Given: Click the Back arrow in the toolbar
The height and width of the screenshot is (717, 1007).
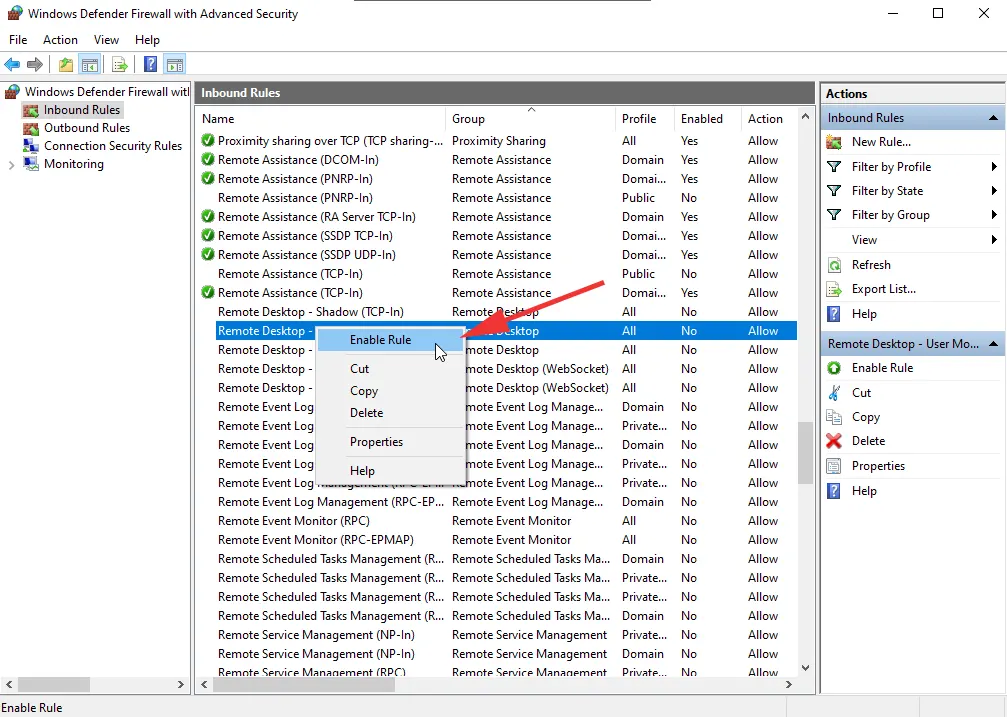Looking at the screenshot, I should pyautogui.click(x=13, y=65).
